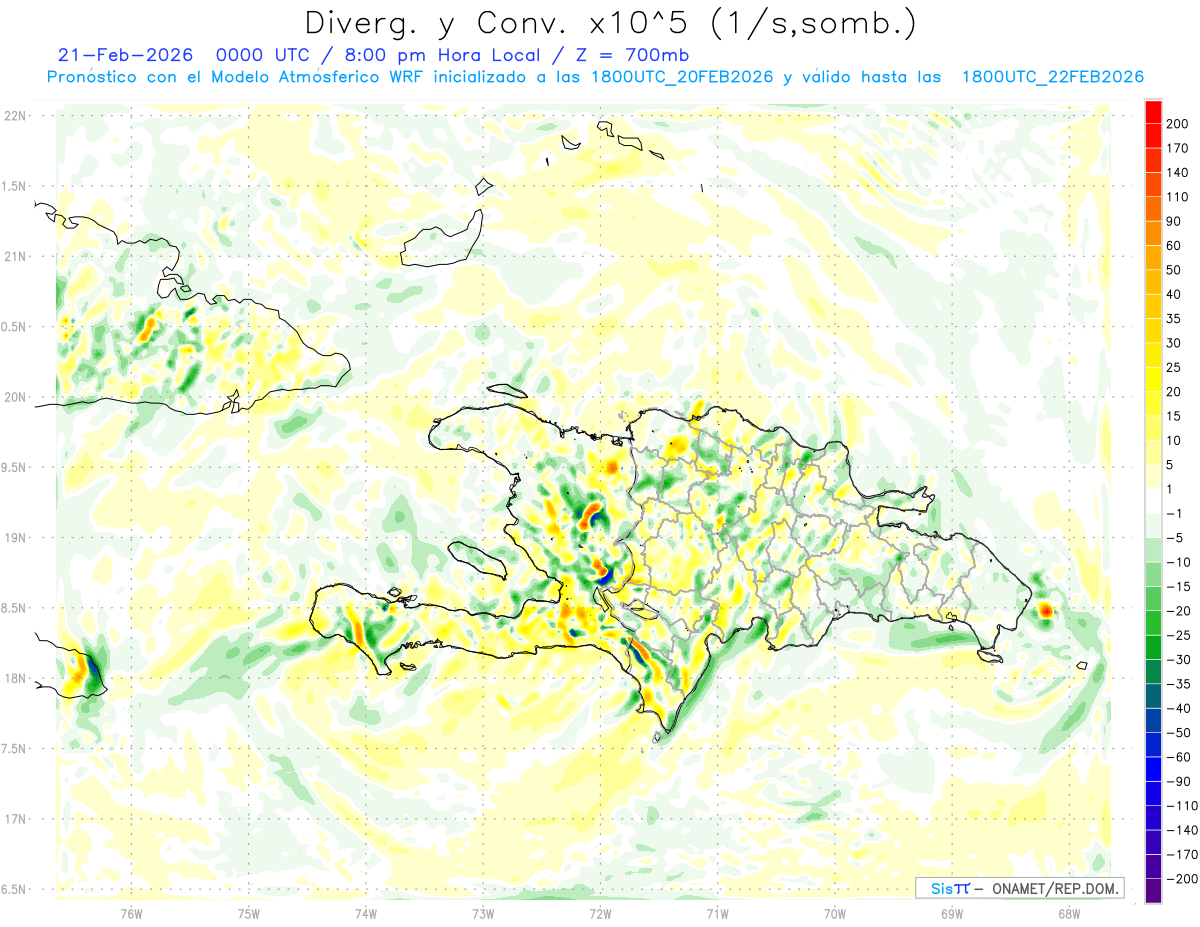
Task: Select the dark red swatch above 200
Action: tap(1153, 111)
